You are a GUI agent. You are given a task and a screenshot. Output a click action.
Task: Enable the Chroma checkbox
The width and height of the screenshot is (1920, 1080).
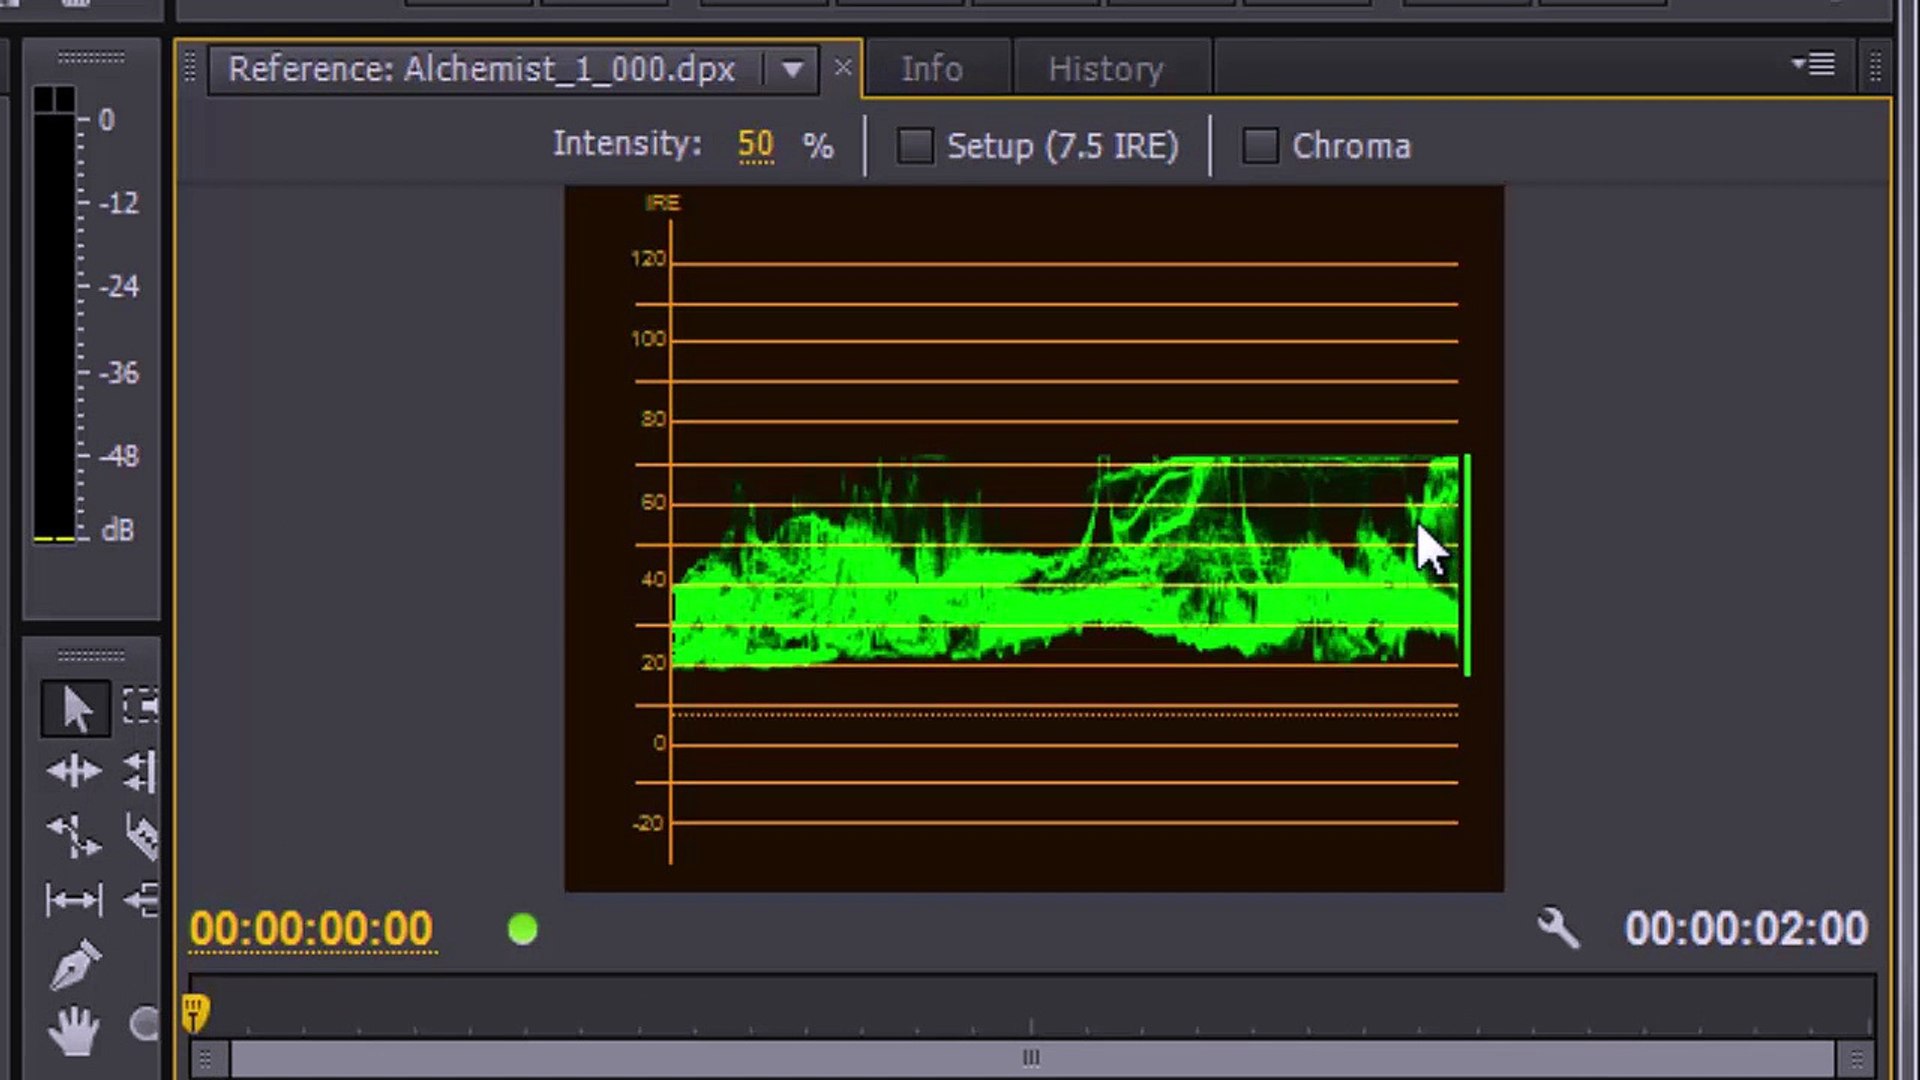pyautogui.click(x=1259, y=146)
